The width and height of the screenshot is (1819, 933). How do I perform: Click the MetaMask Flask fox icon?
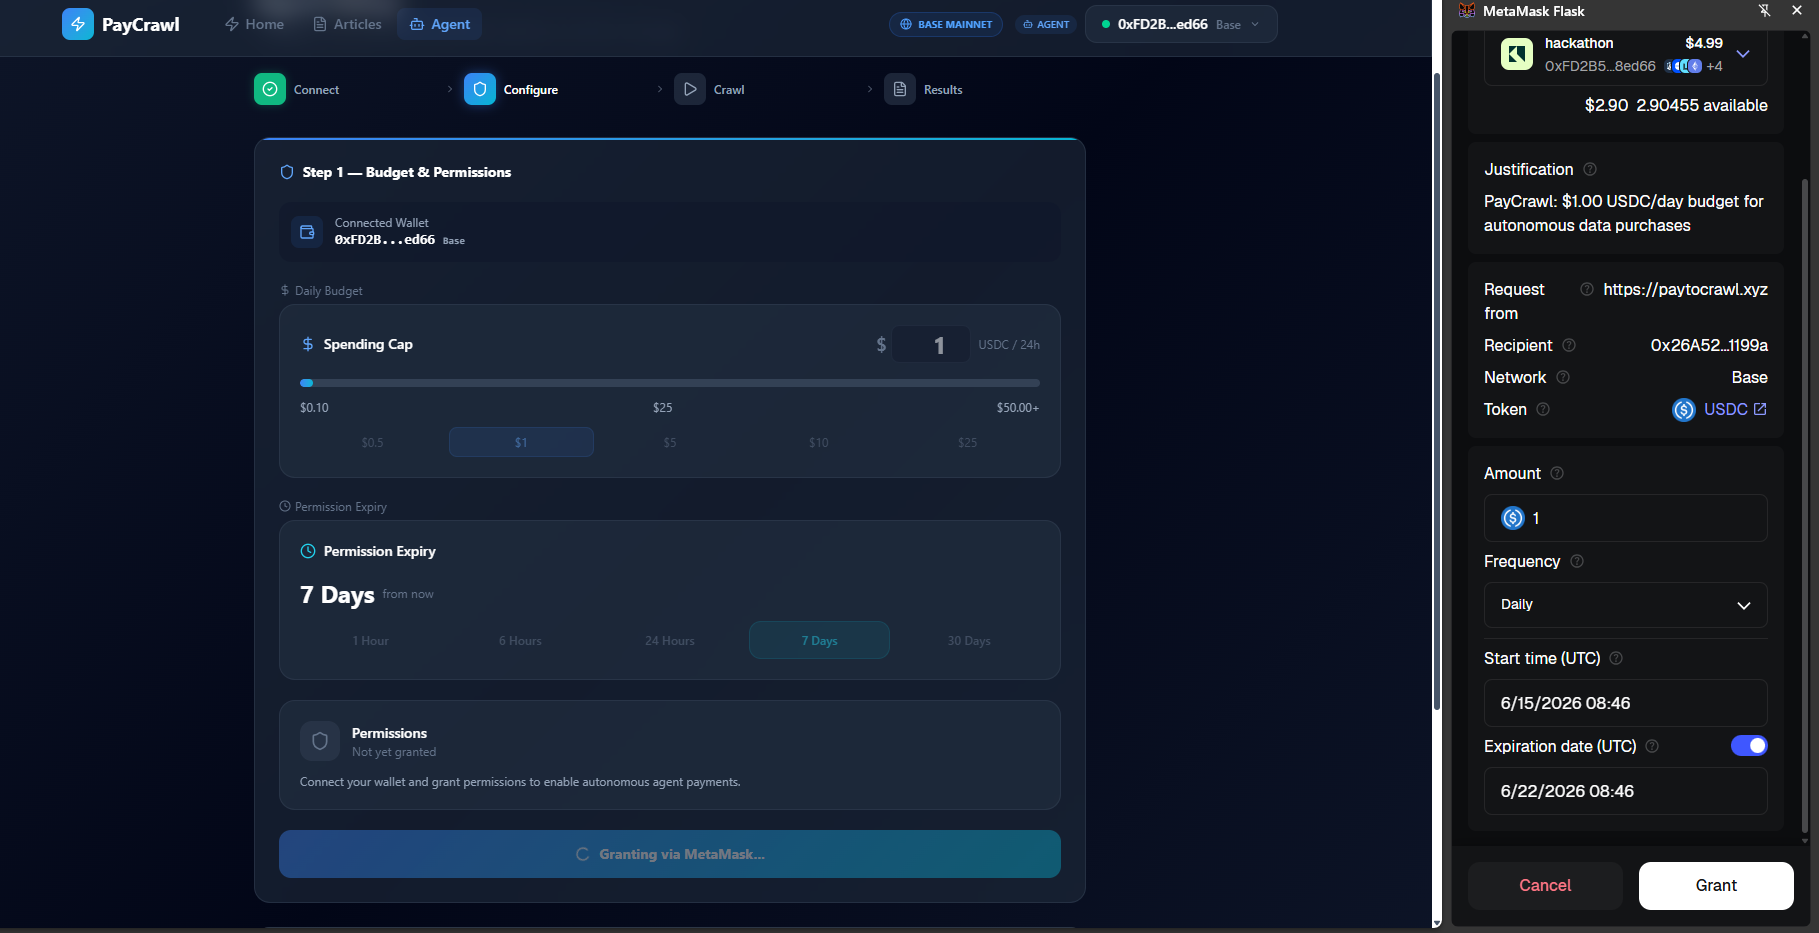tap(1467, 11)
